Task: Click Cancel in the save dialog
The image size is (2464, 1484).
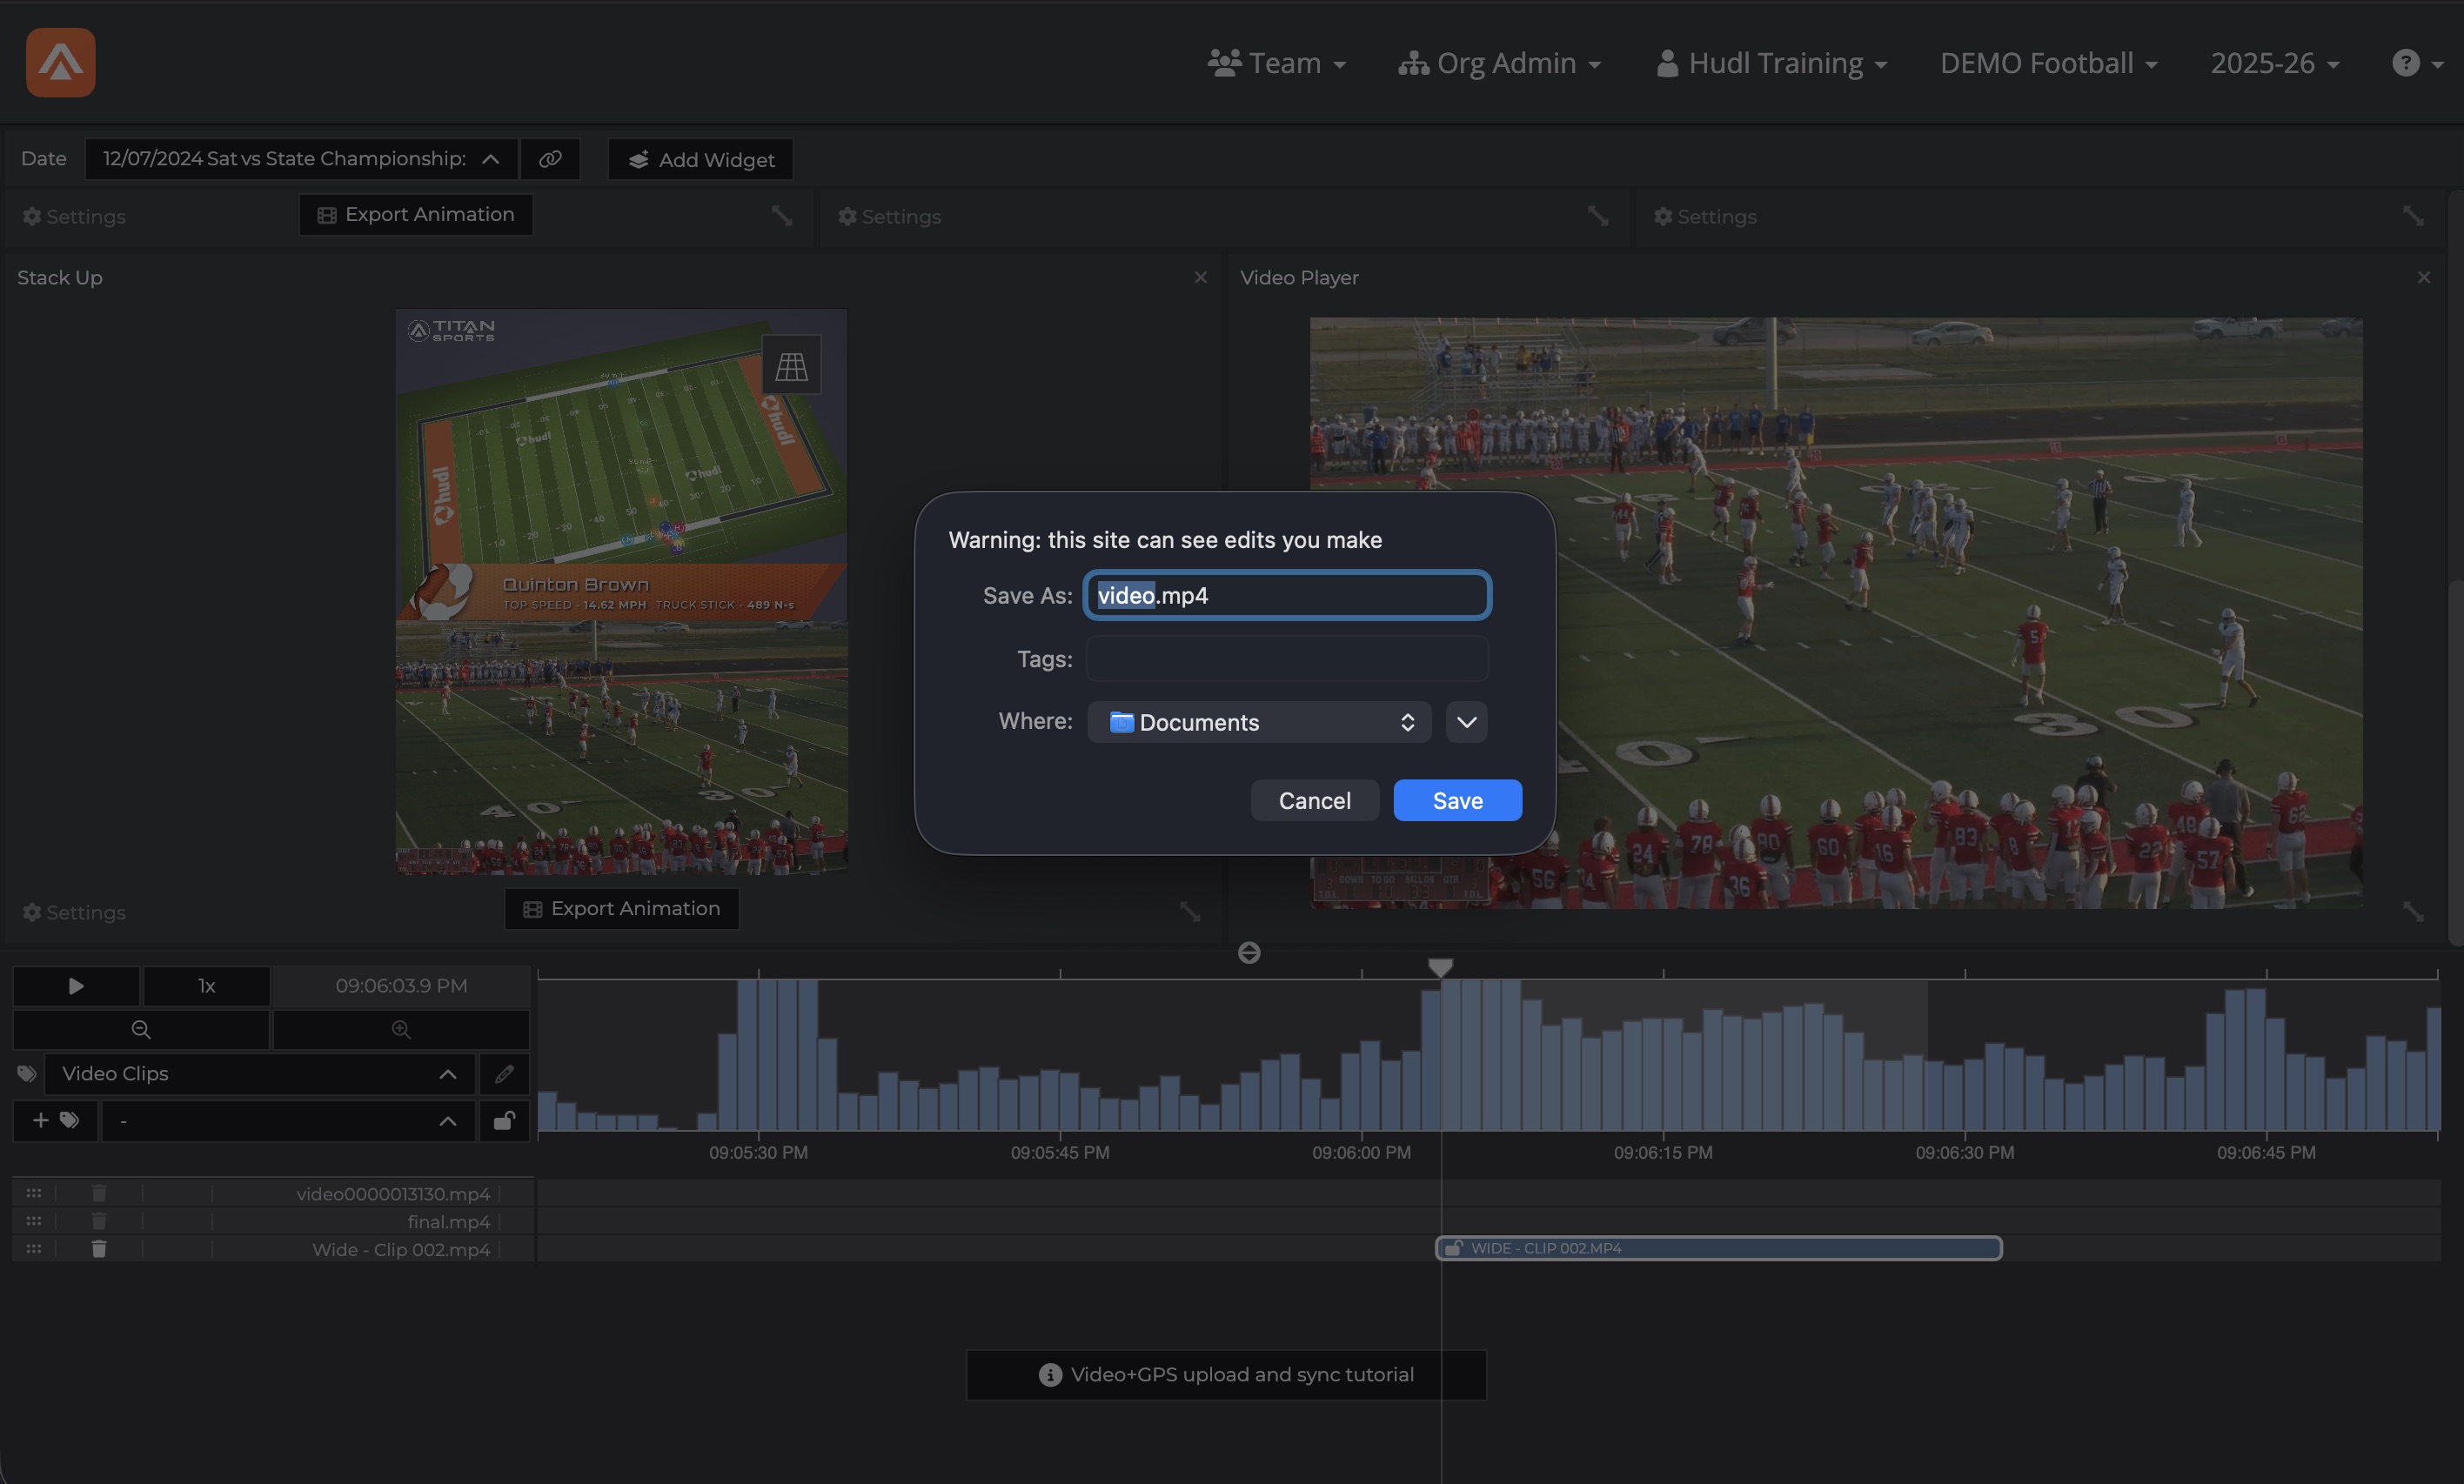Action: pyautogui.click(x=1314, y=800)
